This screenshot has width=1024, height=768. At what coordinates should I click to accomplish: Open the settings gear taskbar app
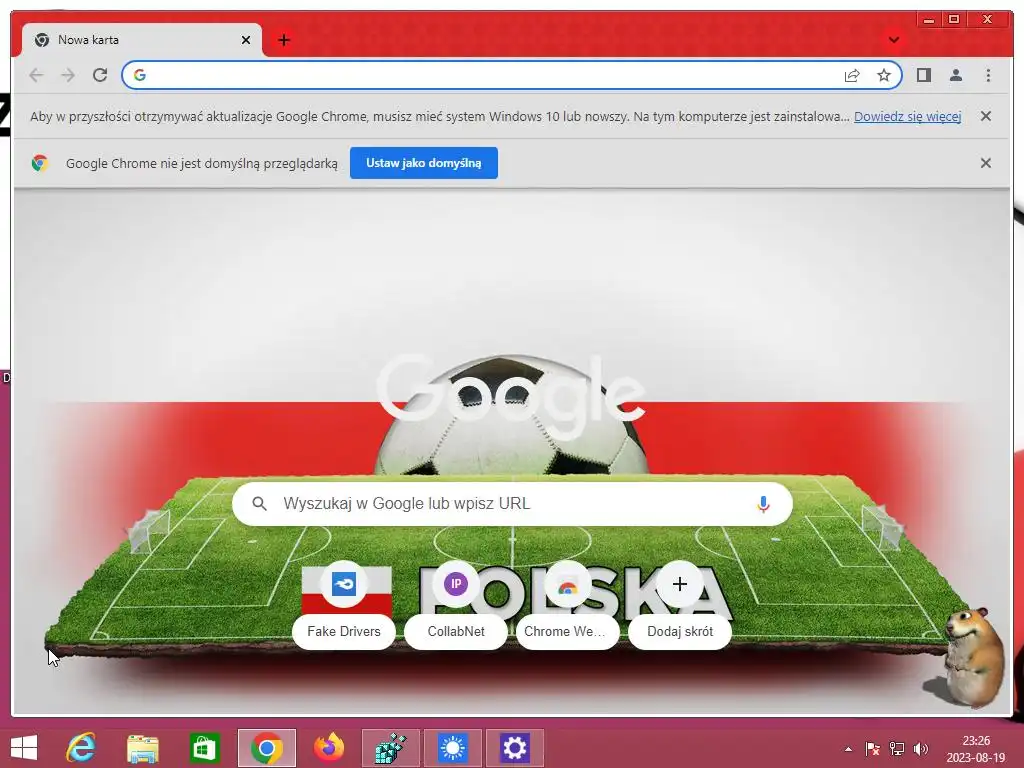tap(515, 748)
